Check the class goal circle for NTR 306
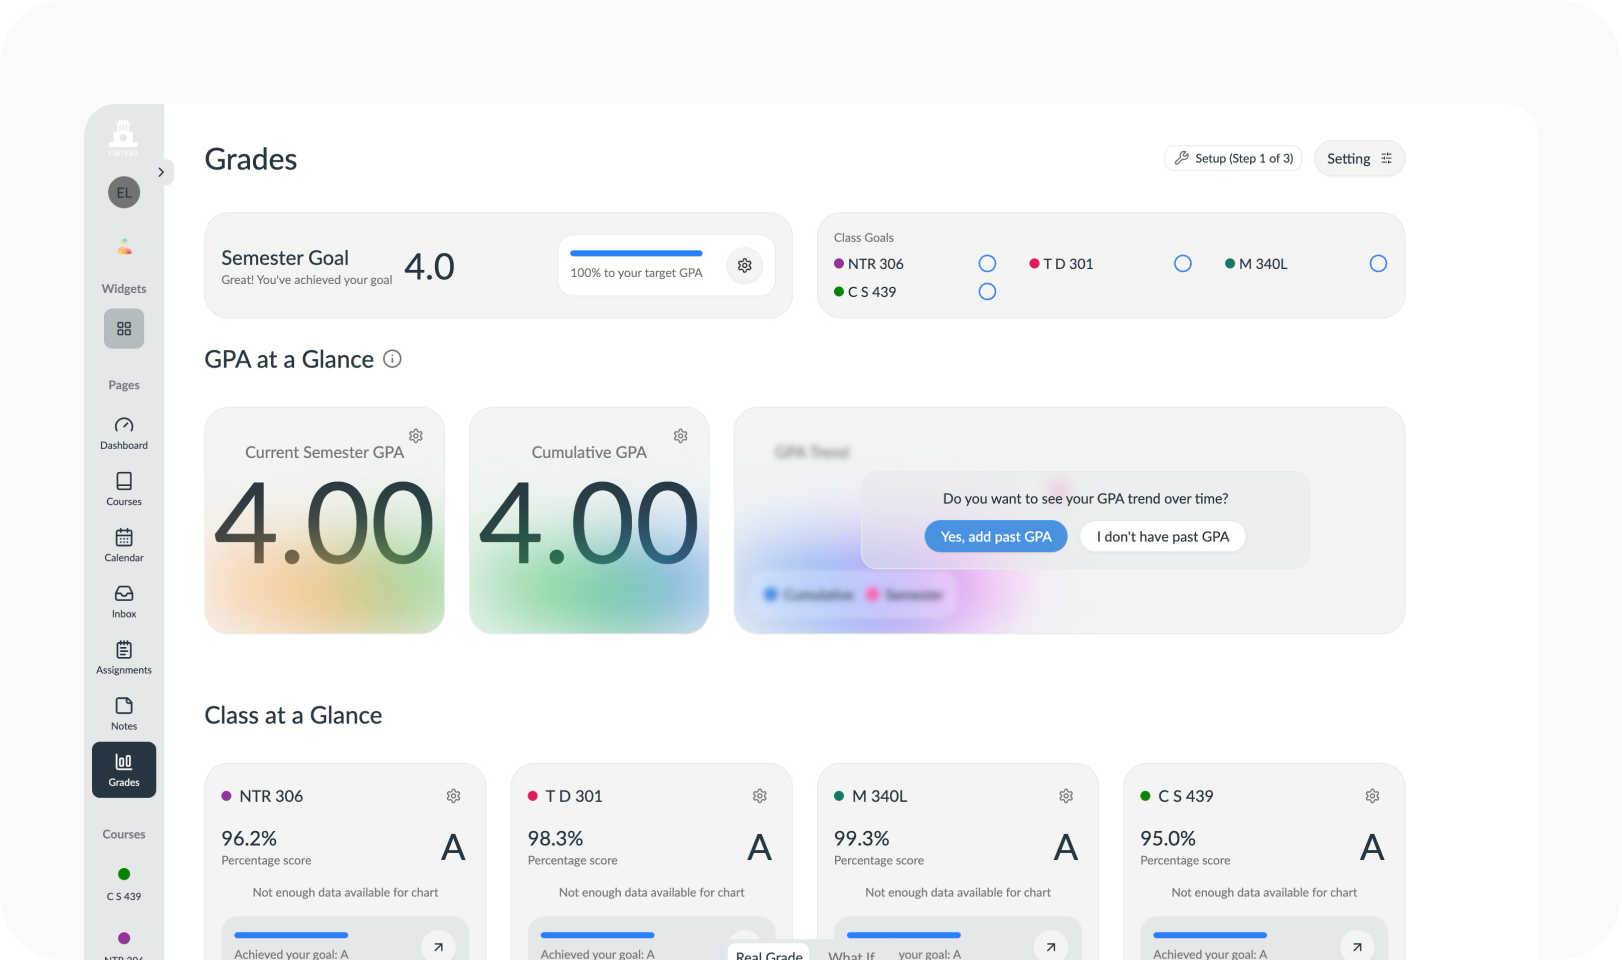Image resolution: width=1622 pixels, height=960 pixels. click(987, 263)
